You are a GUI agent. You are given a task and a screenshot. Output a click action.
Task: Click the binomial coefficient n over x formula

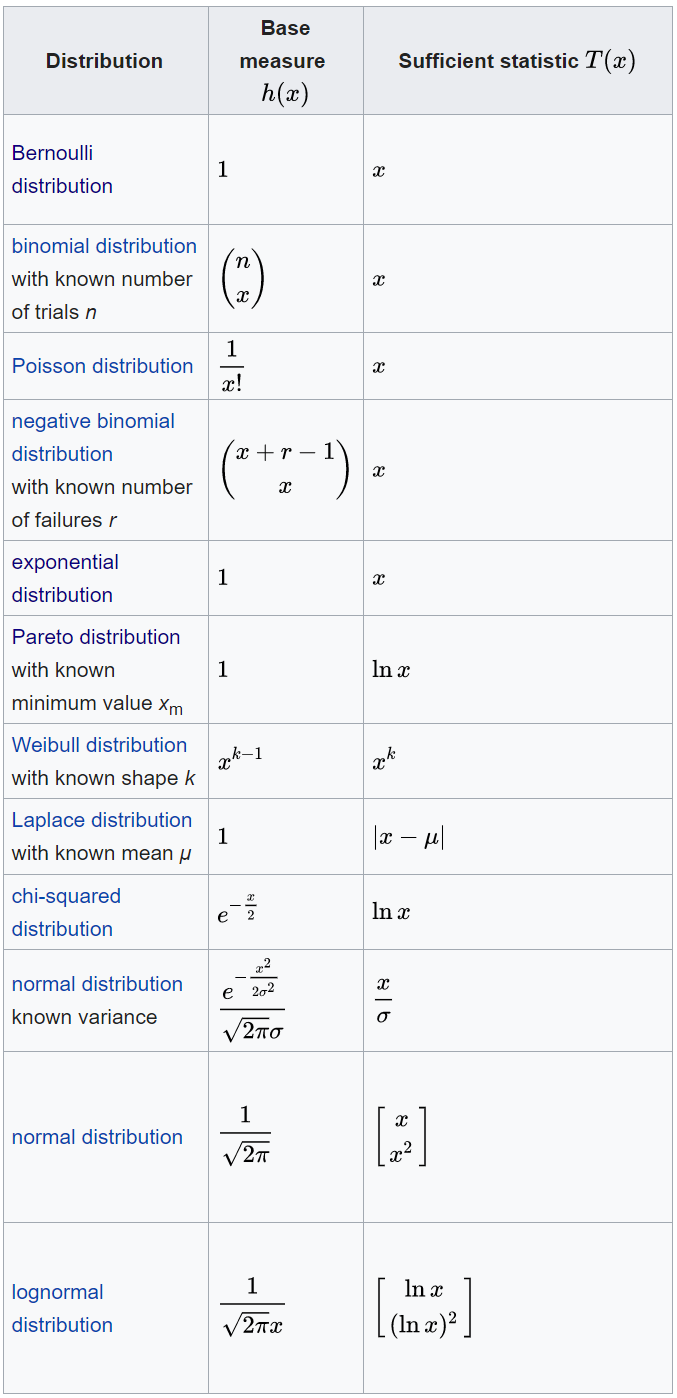(242, 279)
